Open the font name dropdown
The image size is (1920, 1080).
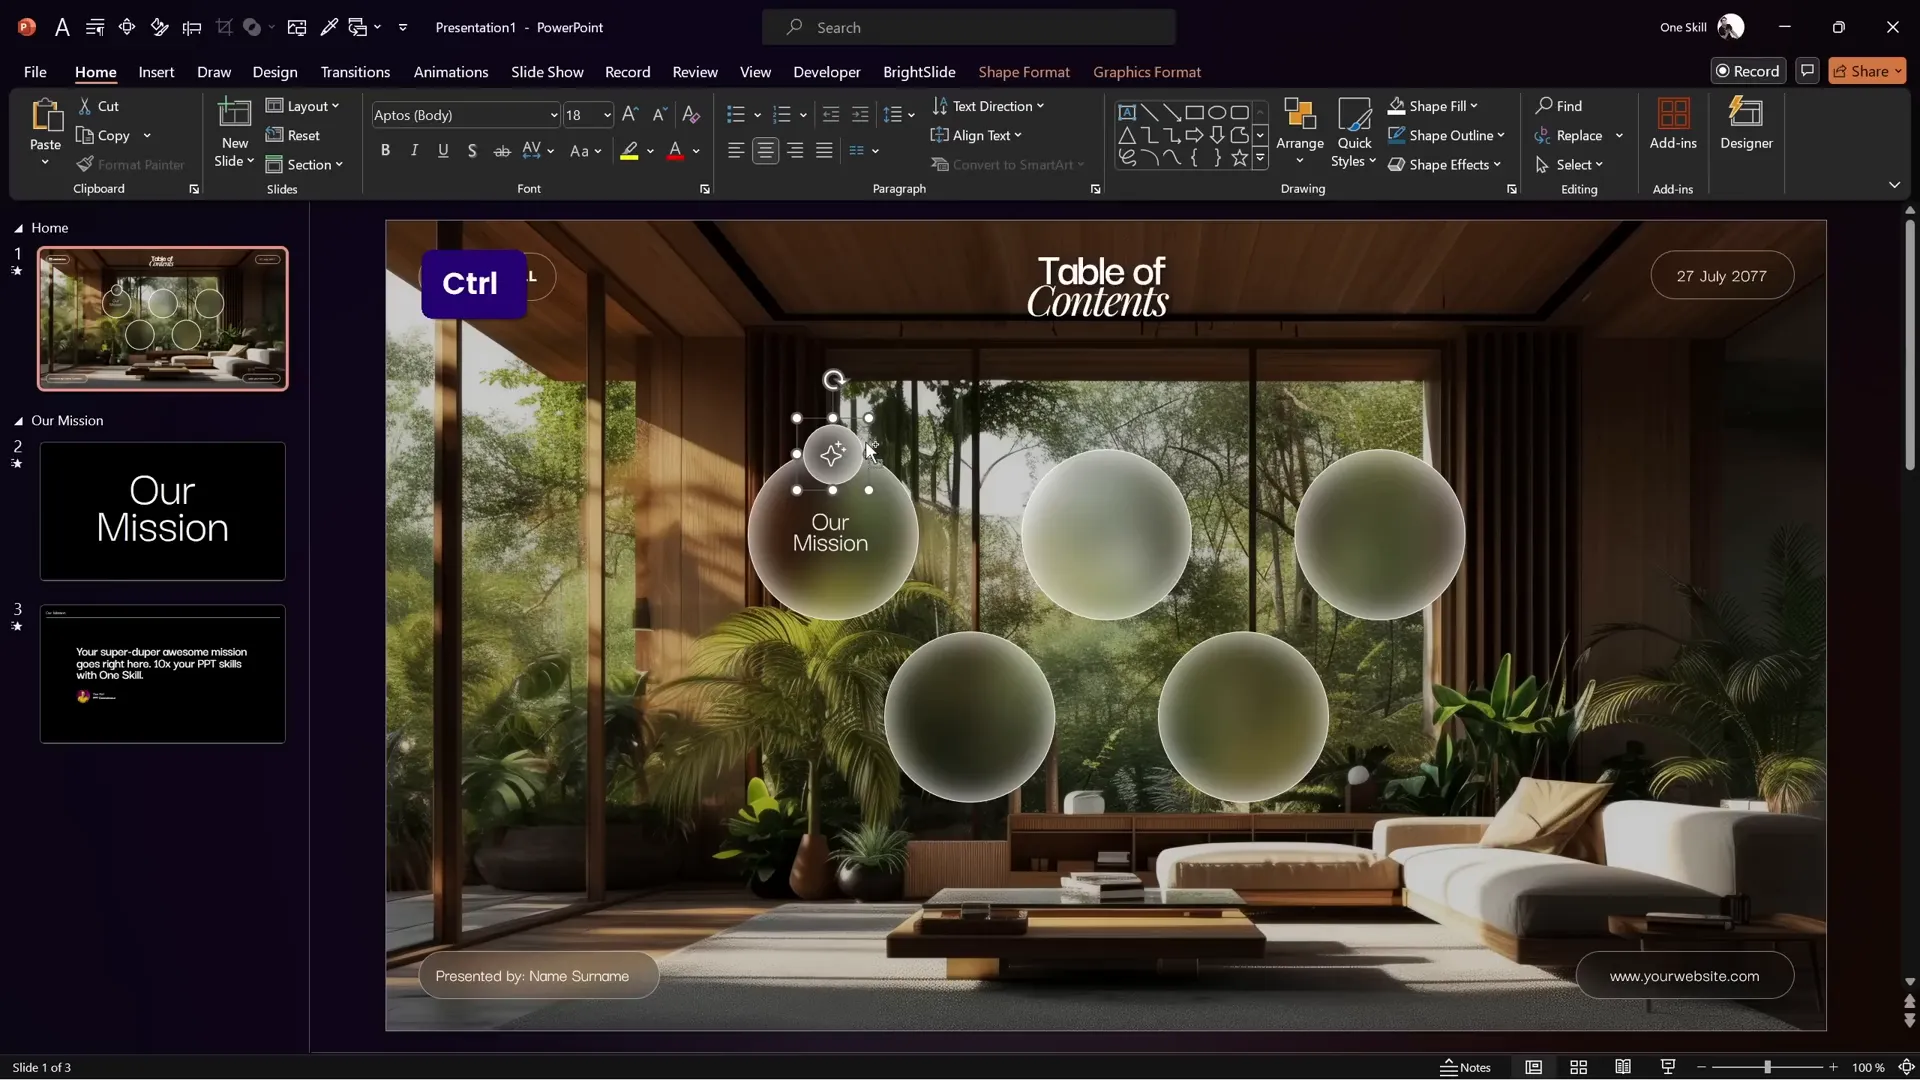553,115
